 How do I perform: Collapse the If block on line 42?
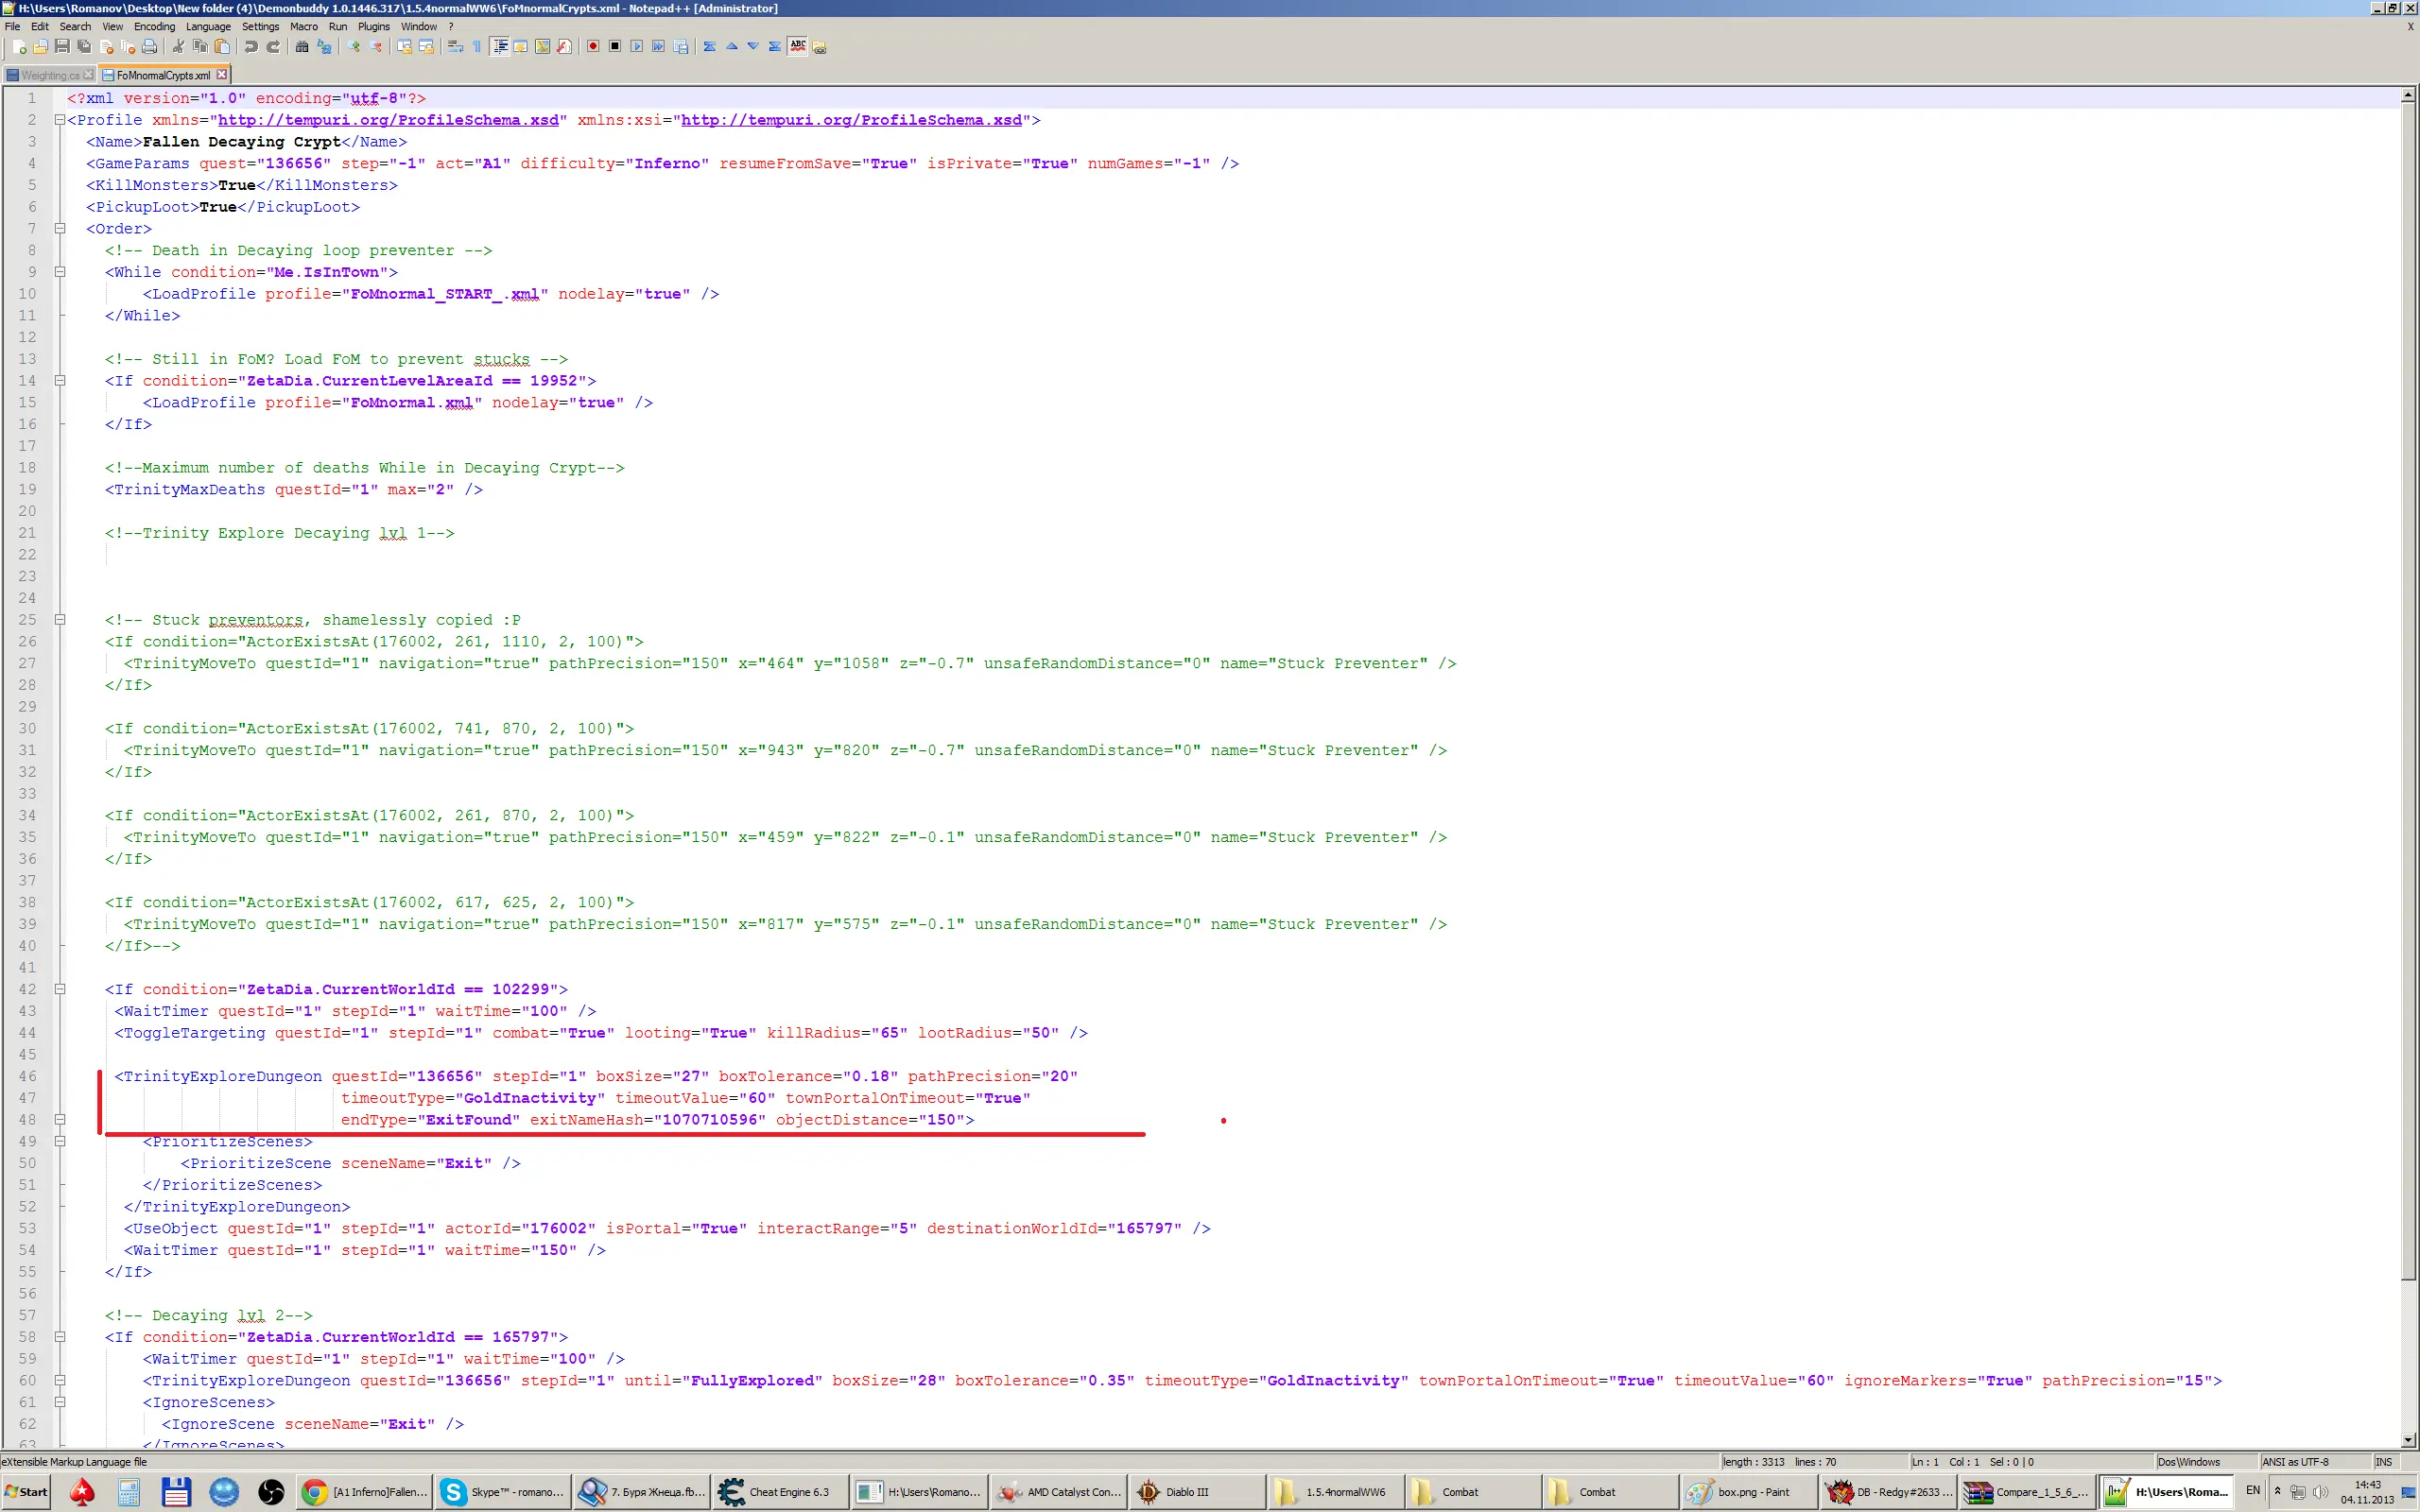(59, 989)
